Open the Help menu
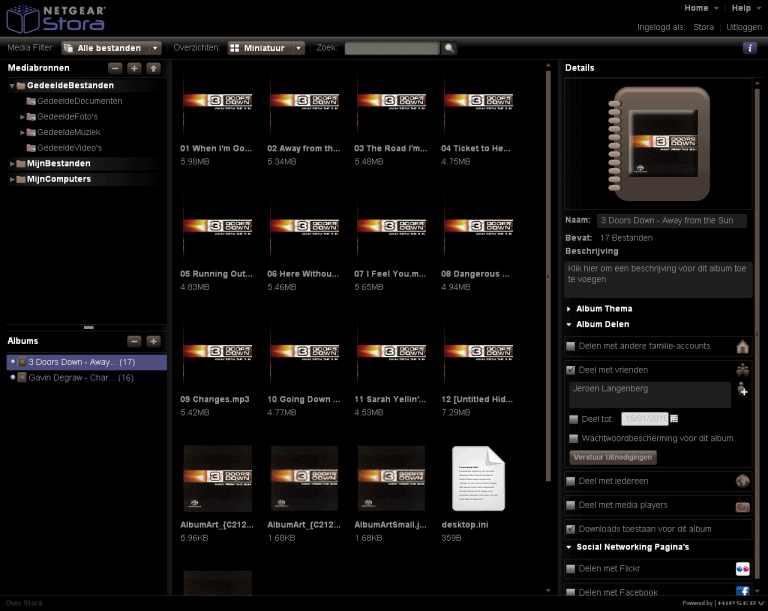 [746, 8]
